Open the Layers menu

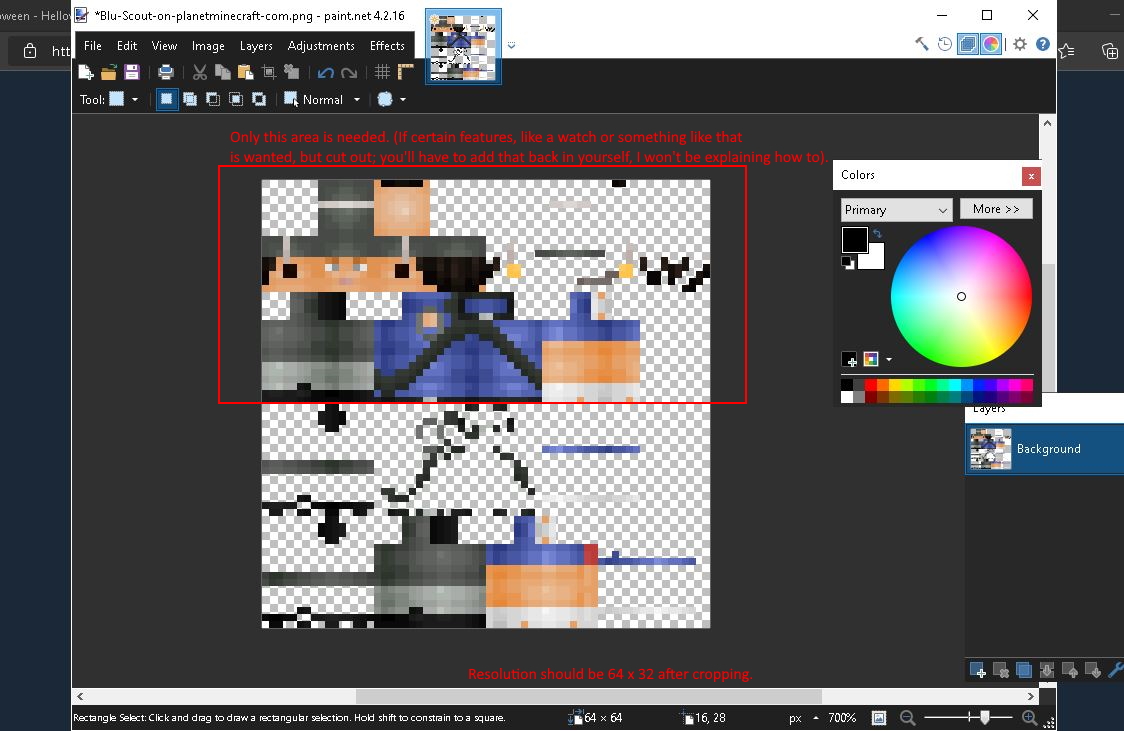[256, 46]
